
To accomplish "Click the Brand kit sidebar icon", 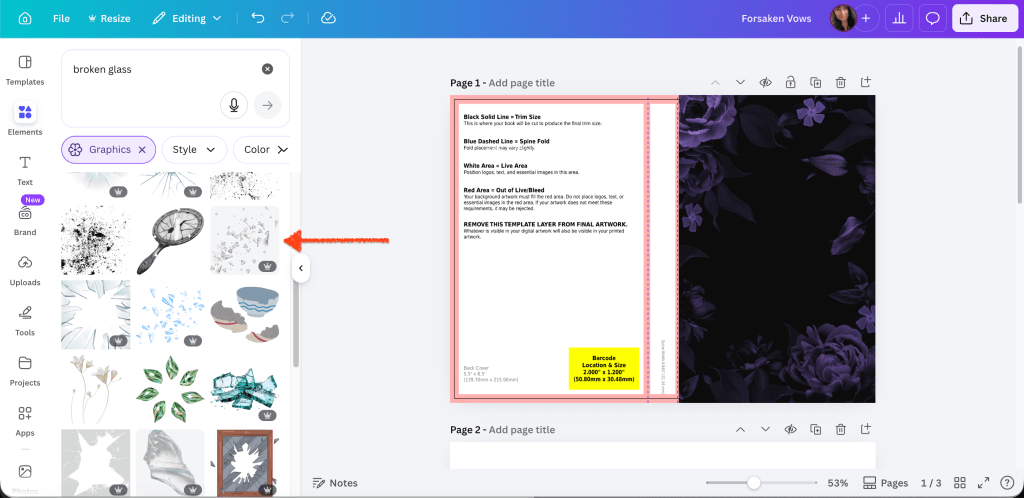I will pos(25,219).
